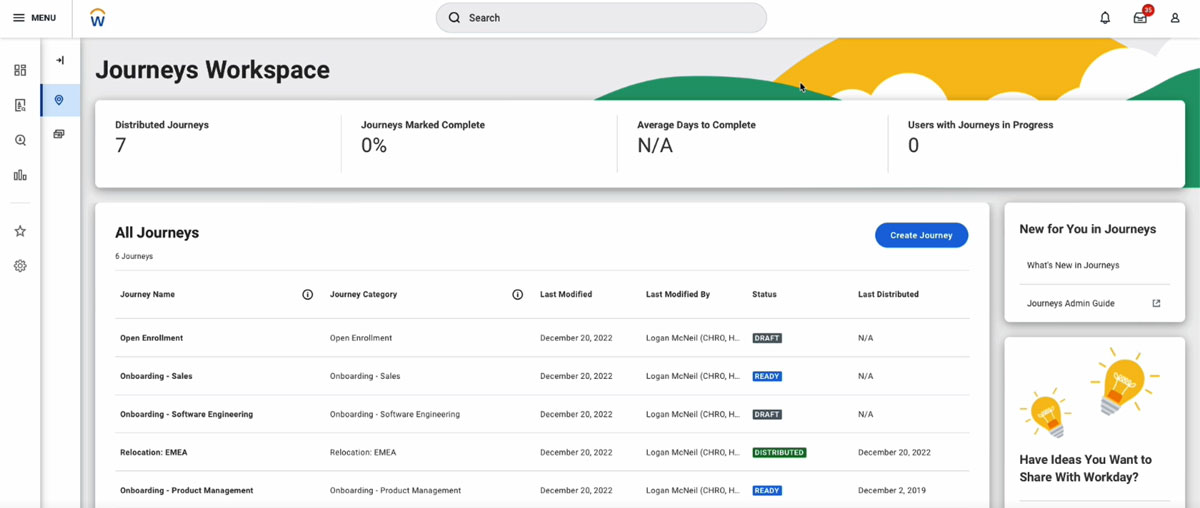Viewport: 1200px width, 508px height.
Task: Click READY status of Onboarding - Sales
Action: coord(767,376)
